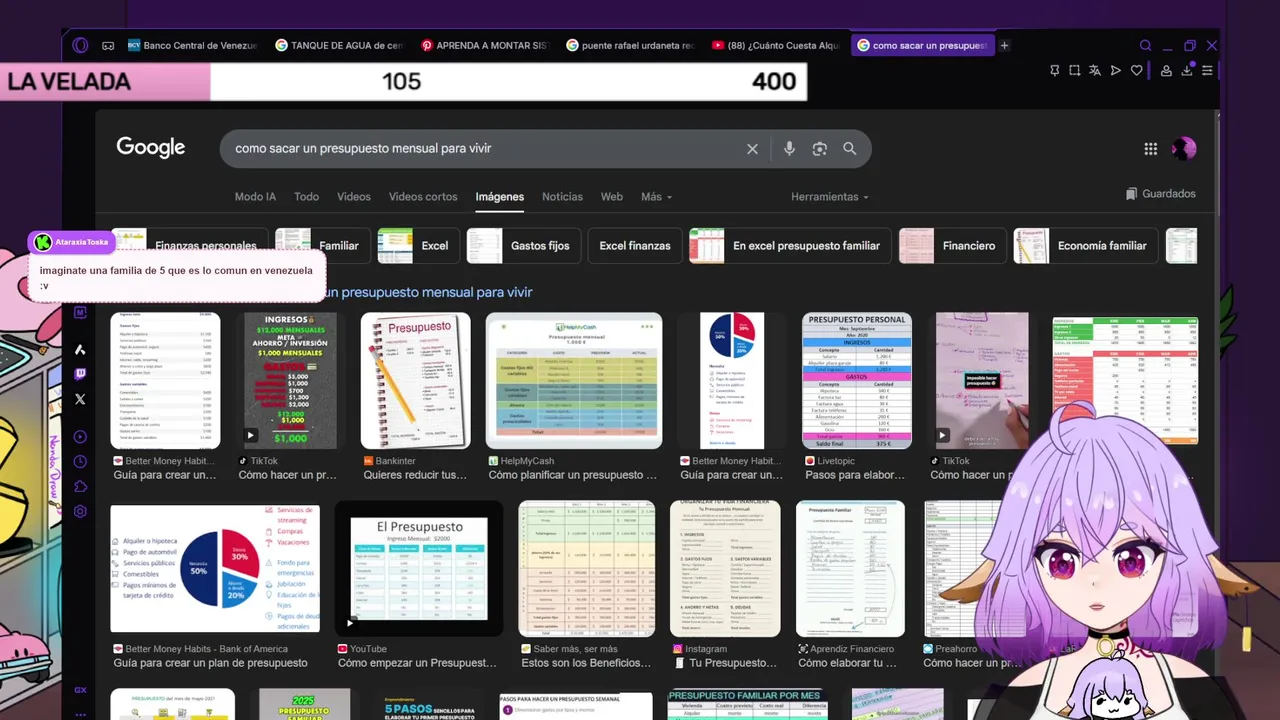The width and height of the screenshot is (1280, 720).
Task: Open the Google apps grid
Action: pyautogui.click(x=1151, y=148)
